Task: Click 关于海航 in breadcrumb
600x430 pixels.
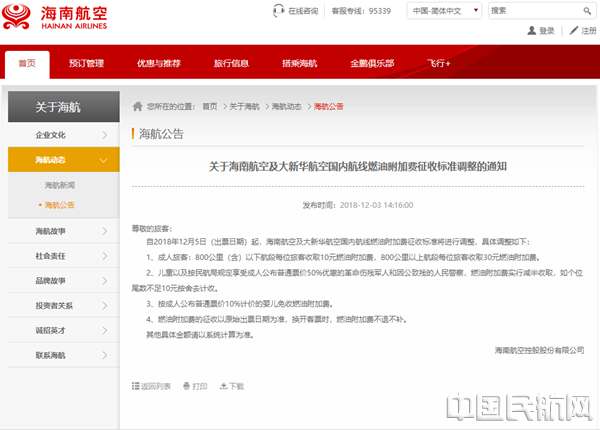Action: [245, 106]
